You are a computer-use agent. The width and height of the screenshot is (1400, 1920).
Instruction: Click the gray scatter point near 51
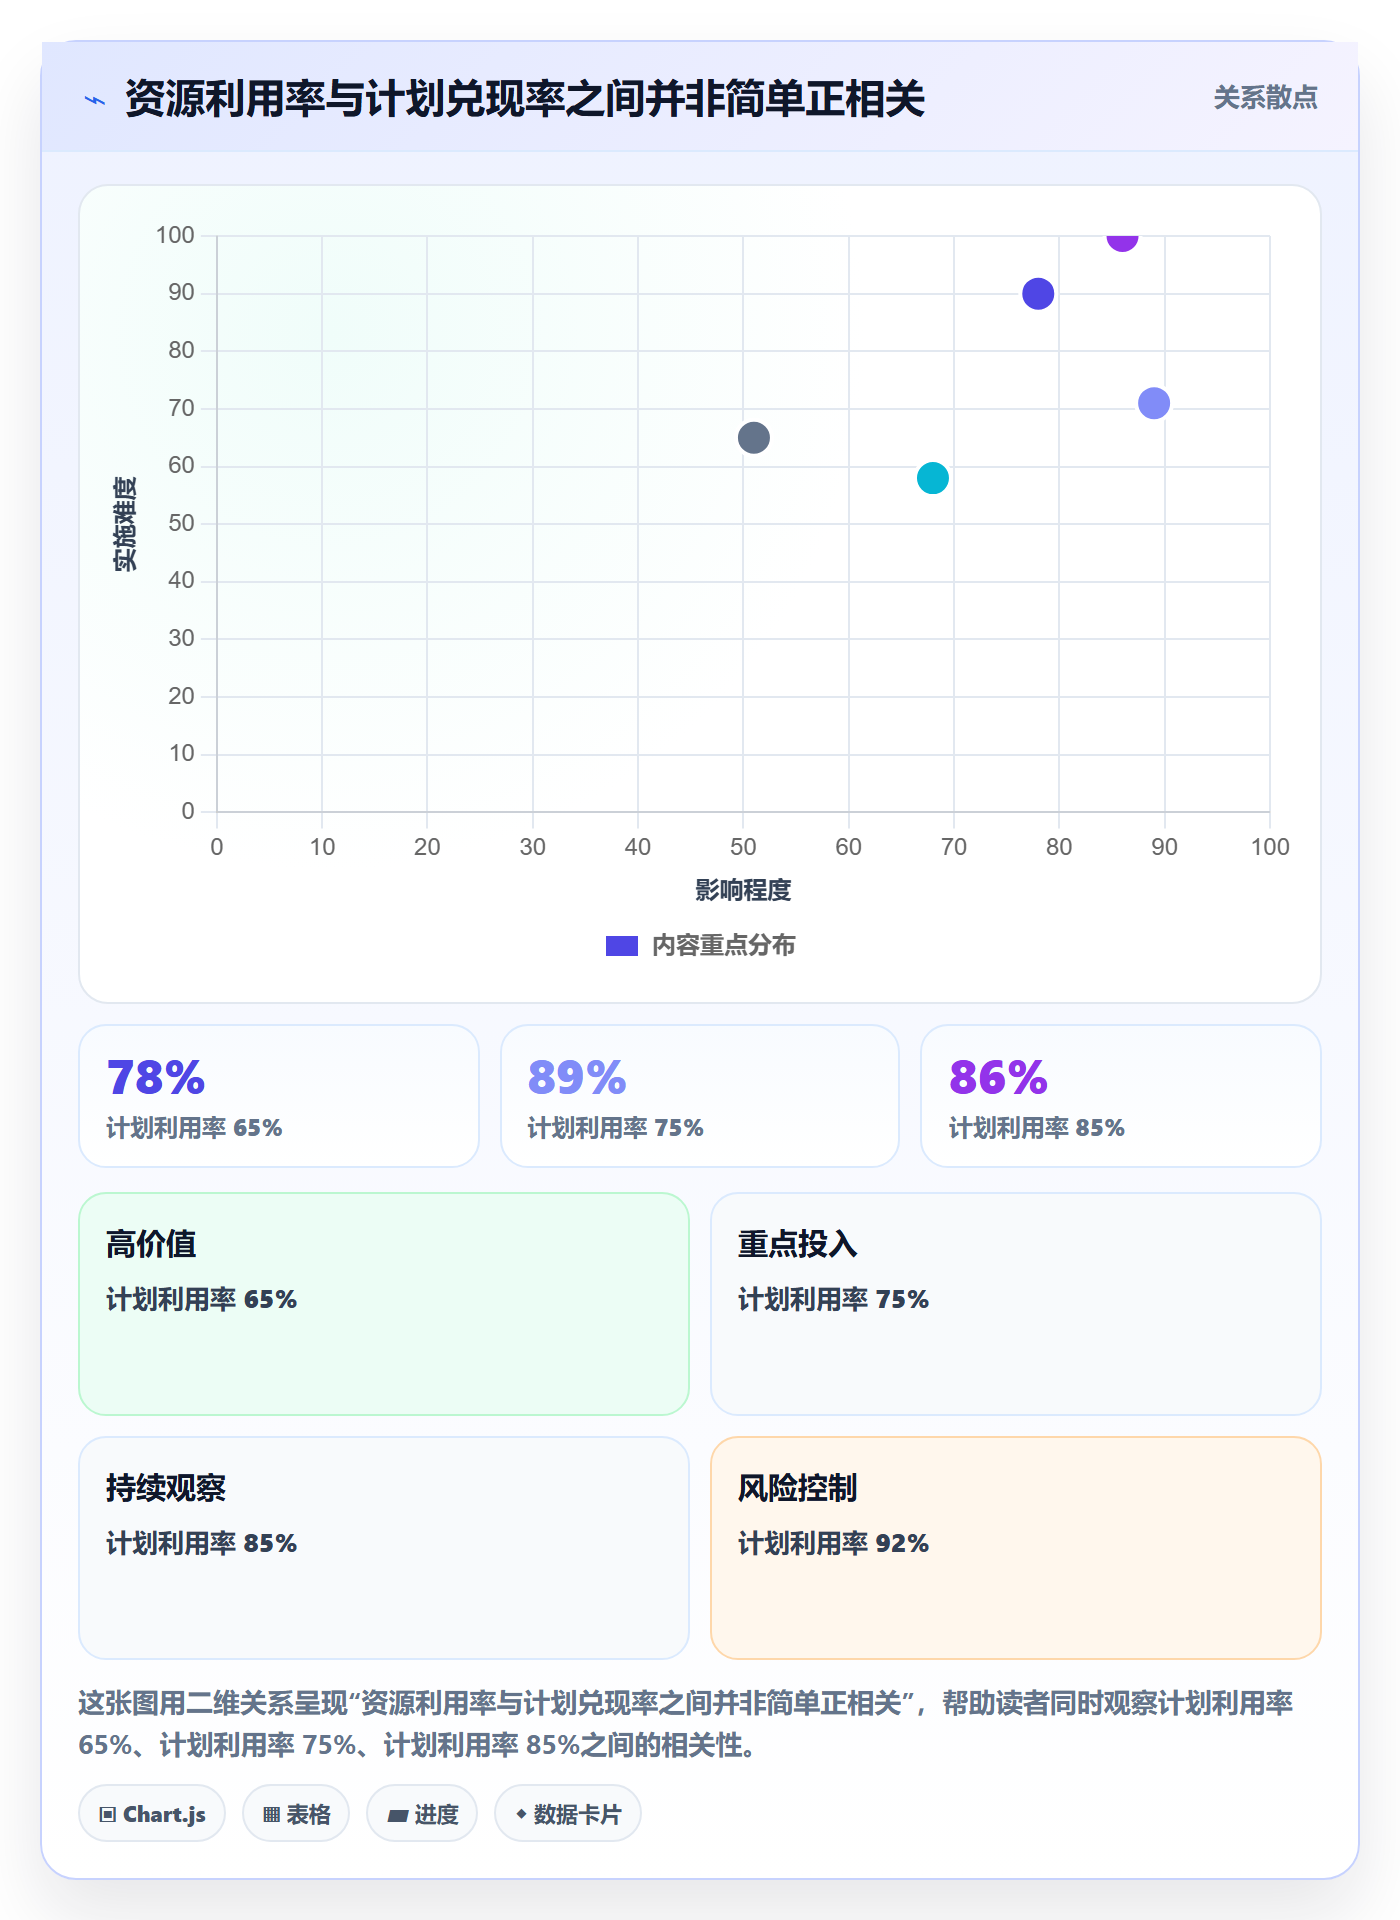coord(754,438)
